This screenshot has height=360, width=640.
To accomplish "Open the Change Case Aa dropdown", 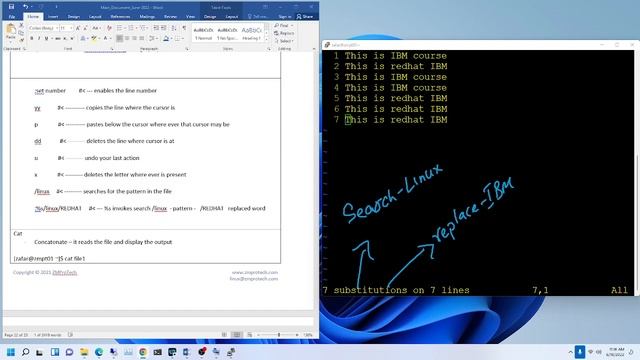I will click(x=96, y=28).
